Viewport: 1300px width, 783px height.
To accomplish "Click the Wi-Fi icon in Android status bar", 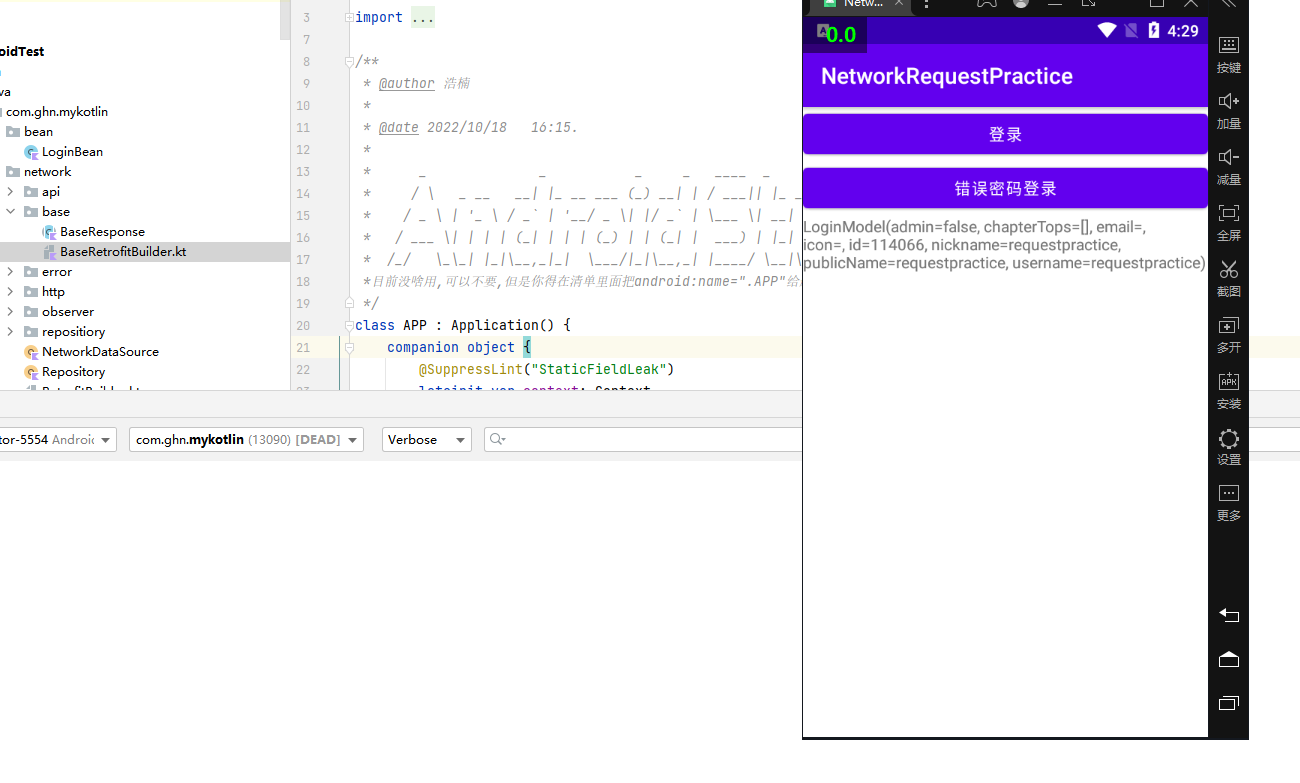I will click(x=1107, y=31).
